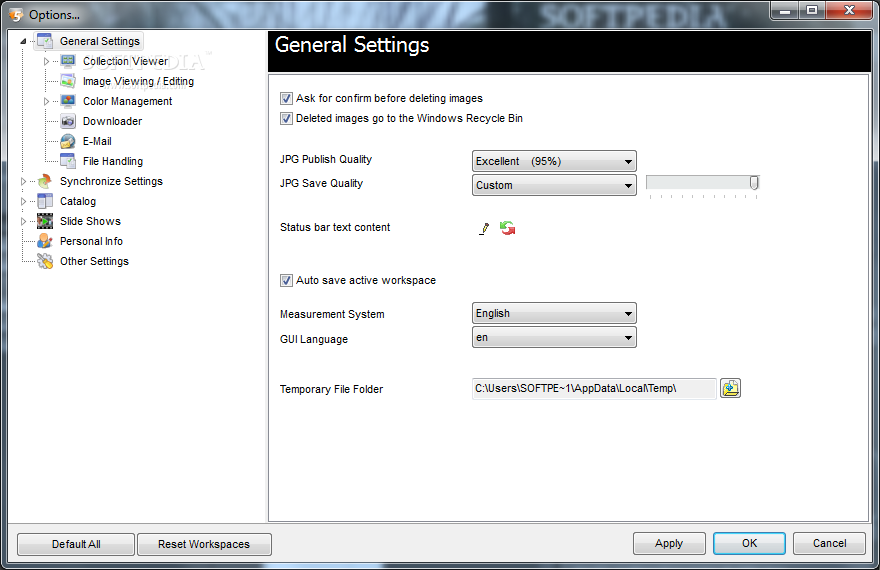The width and height of the screenshot is (880, 570).
Task: Open the GUI Language dropdown
Action: 554,337
